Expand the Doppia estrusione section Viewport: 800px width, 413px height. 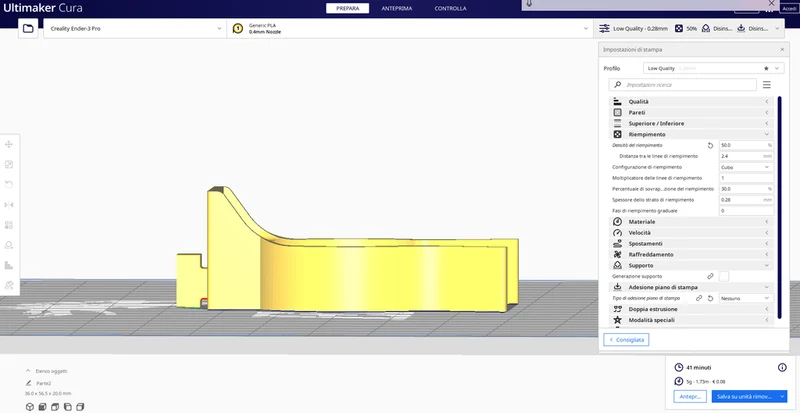point(691,309)
